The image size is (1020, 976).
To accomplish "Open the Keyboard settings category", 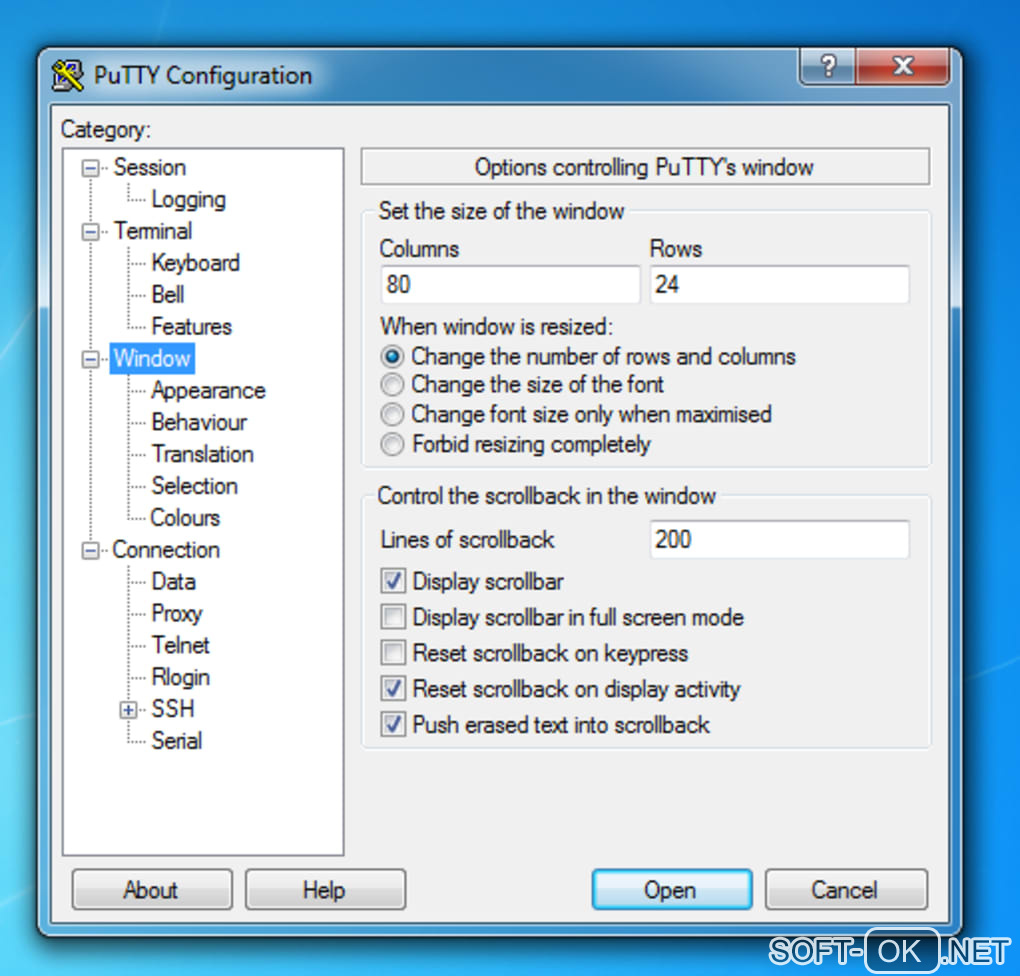I will tap(195, 263).
